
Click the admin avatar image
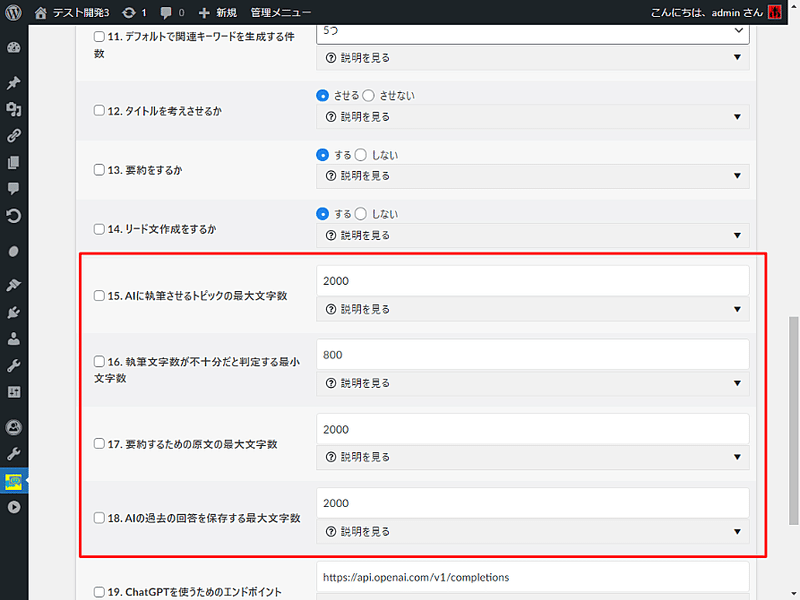[x=775, y=12]
